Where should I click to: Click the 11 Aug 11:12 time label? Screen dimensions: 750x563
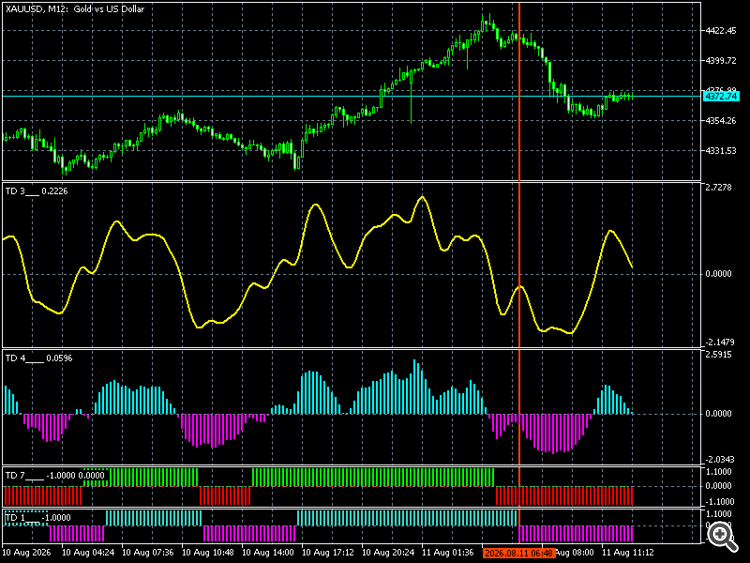[x=628, y=553]
